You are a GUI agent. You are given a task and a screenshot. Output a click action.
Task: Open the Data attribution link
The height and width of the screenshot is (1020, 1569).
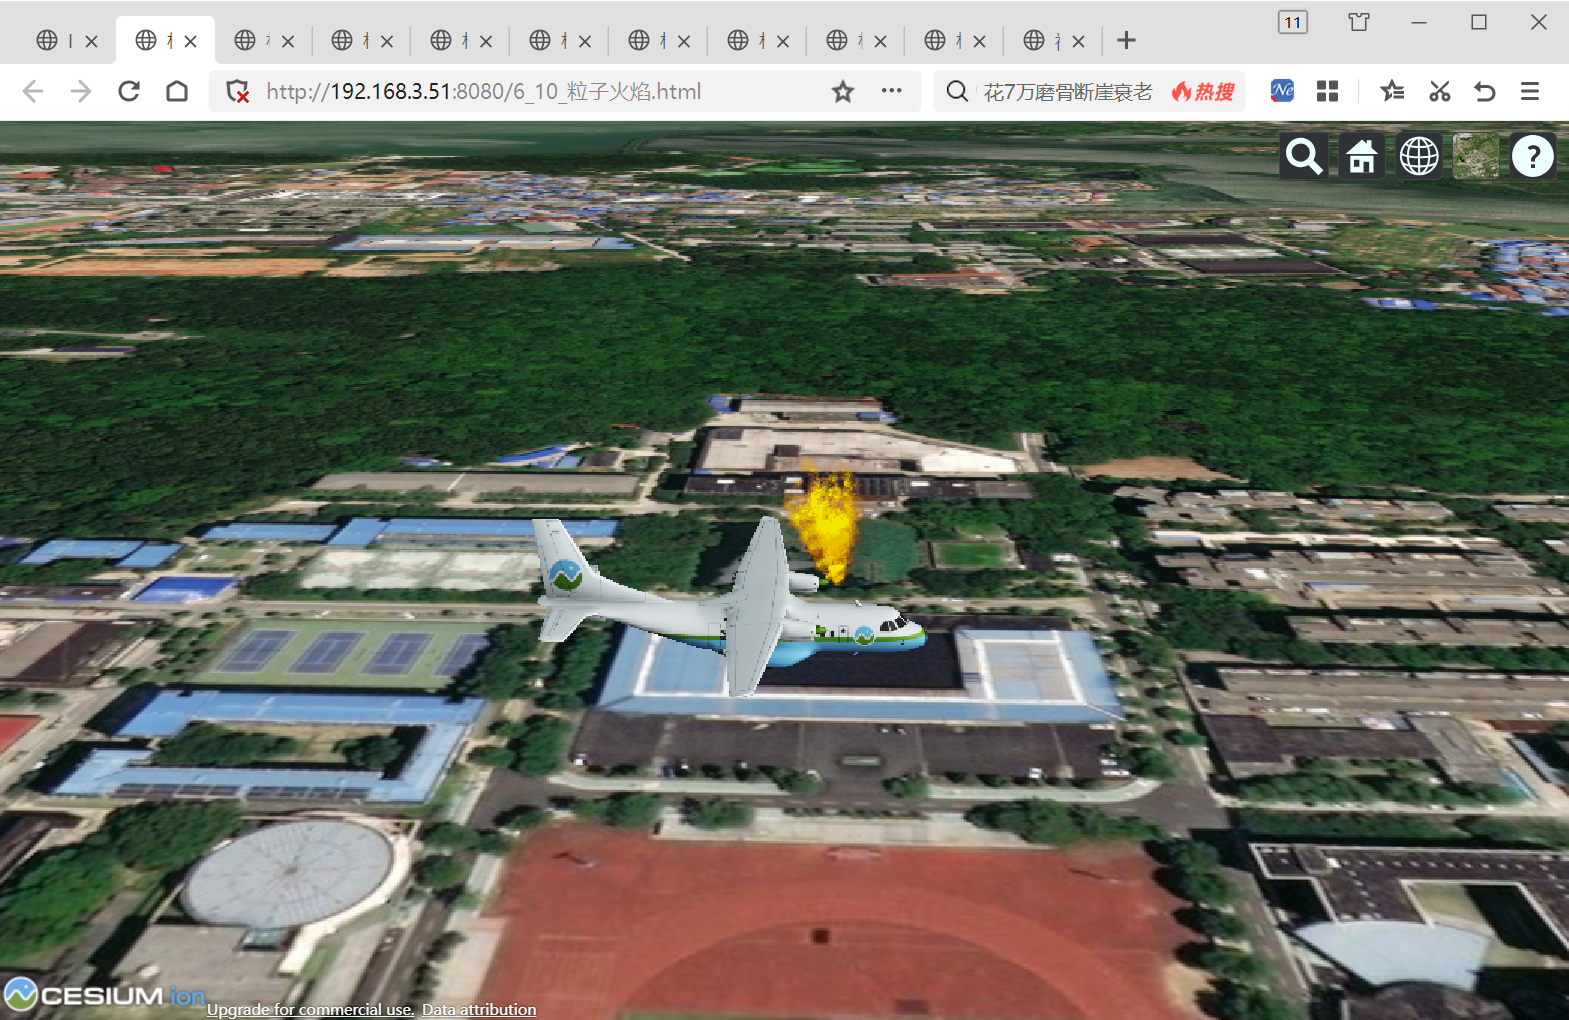(479, 1009)
